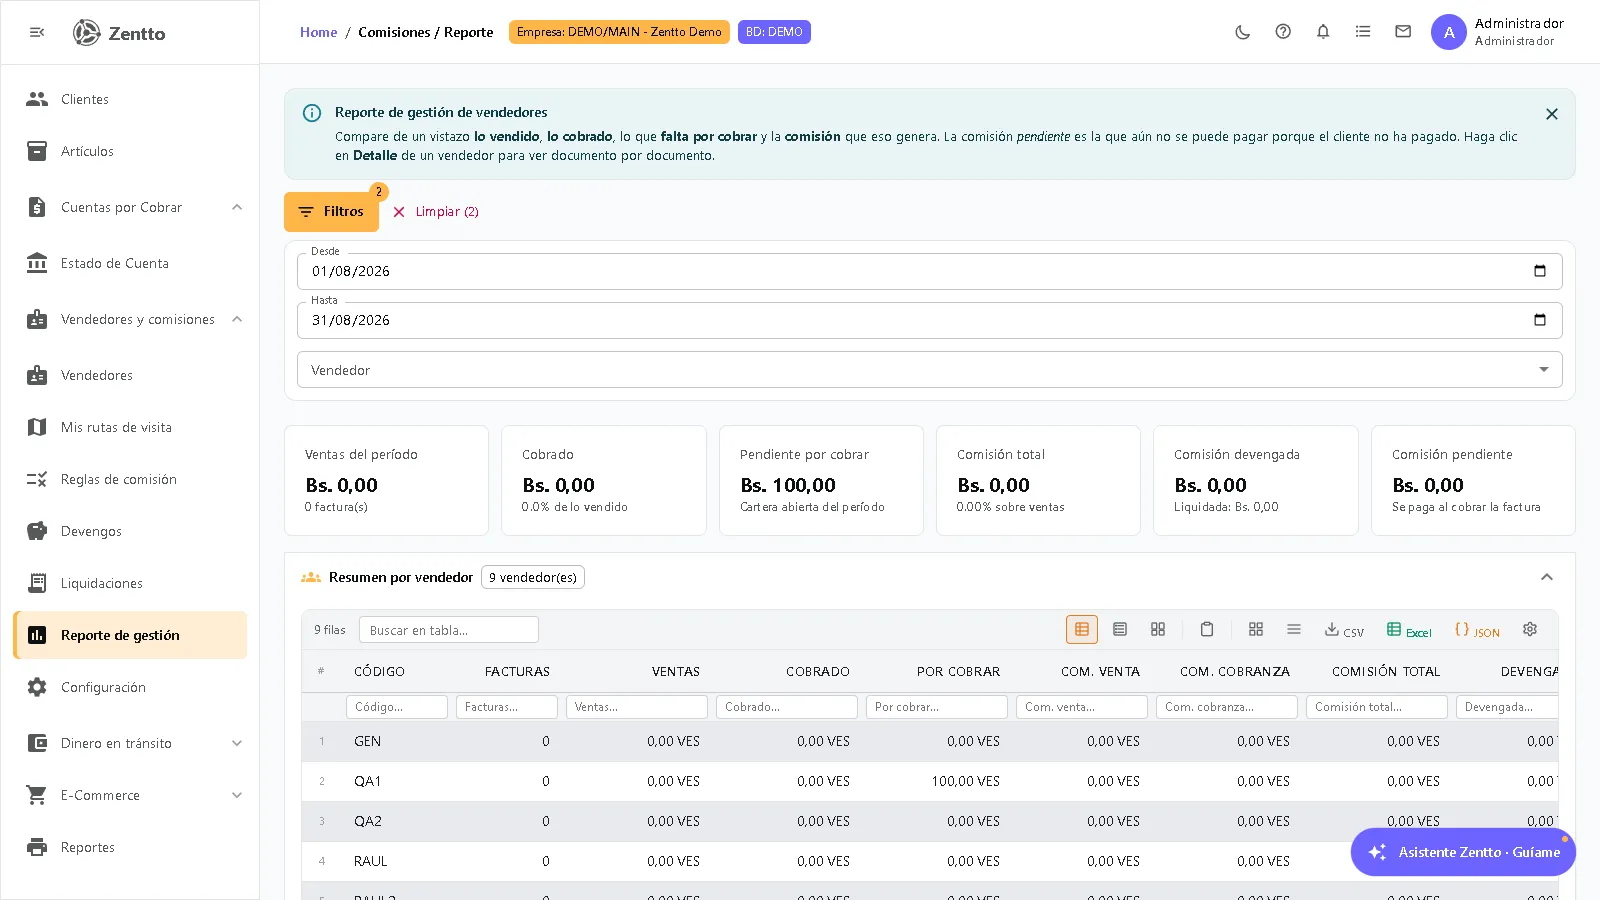
Task: Select the compact list view icon
Action: [1120, 629]
